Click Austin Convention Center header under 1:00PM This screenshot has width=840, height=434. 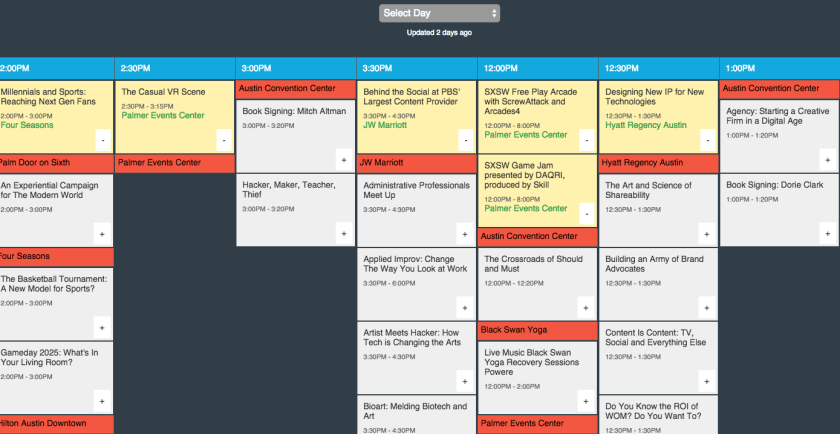779,89
